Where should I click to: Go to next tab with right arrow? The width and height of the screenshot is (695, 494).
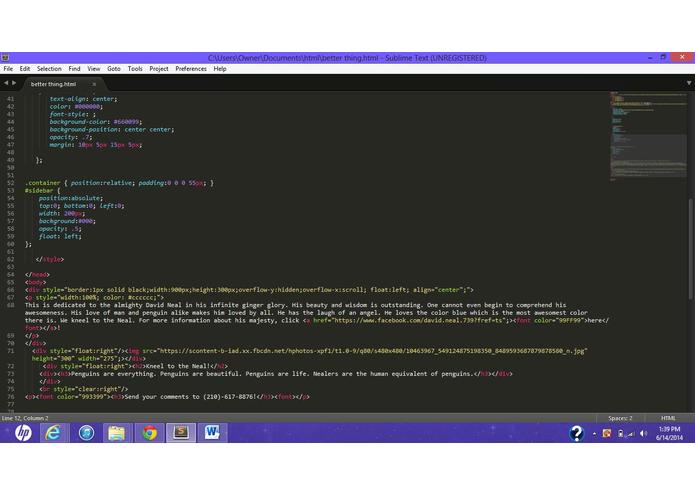pyautogui.click(x=14, y=83)
